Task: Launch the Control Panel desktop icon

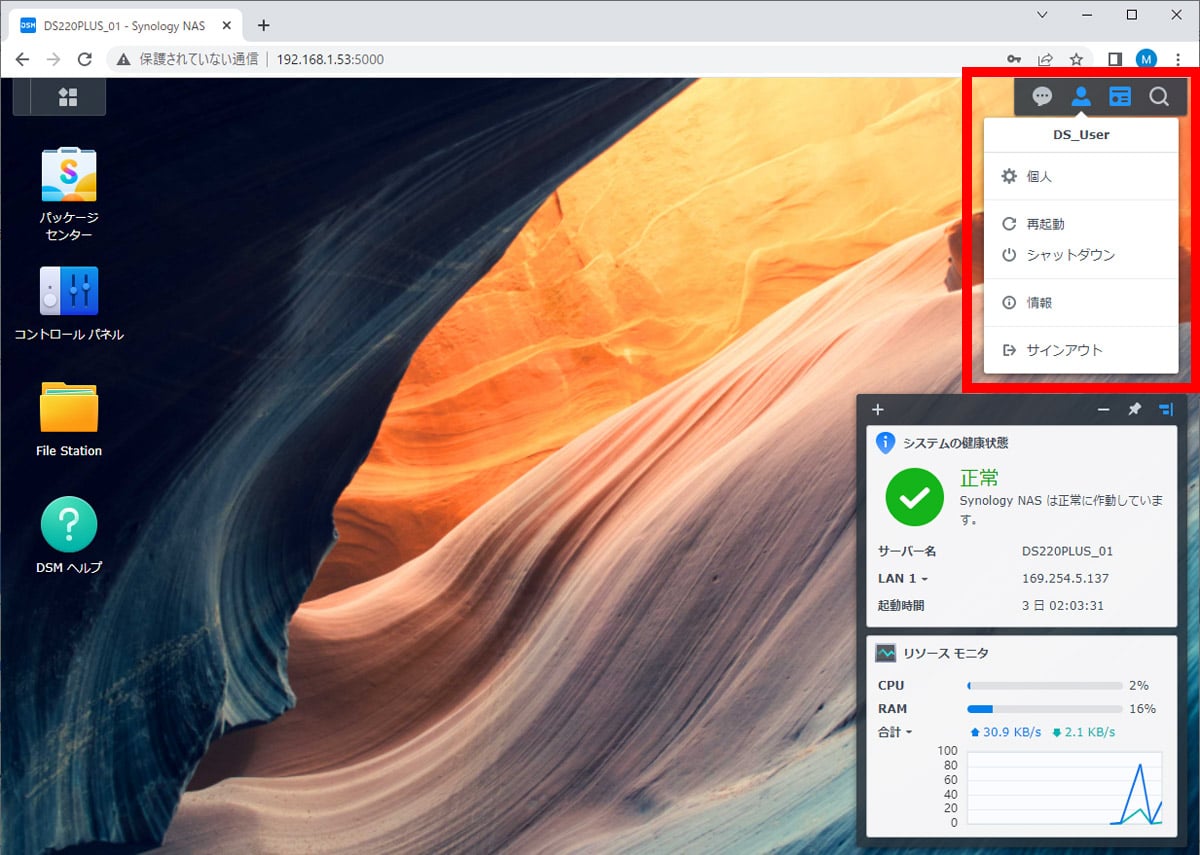Action: (69, 291)
